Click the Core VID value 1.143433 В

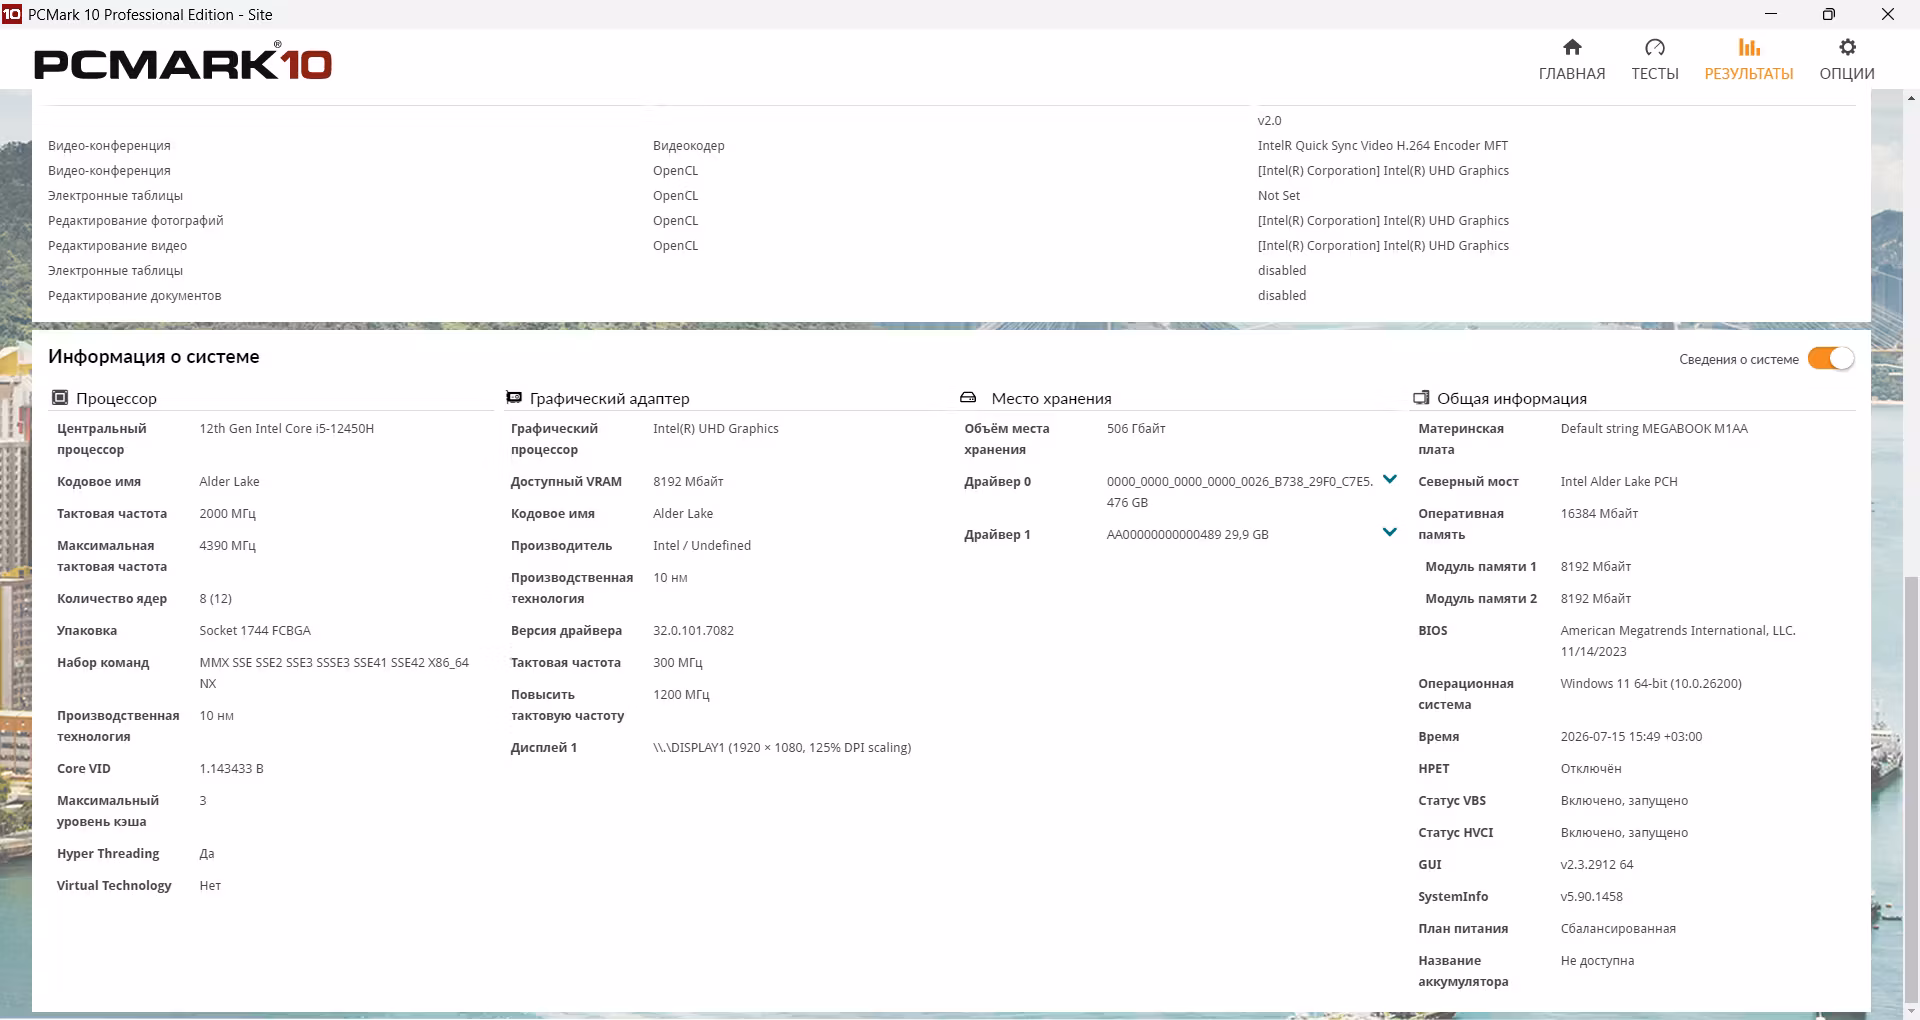coord(232,769)
